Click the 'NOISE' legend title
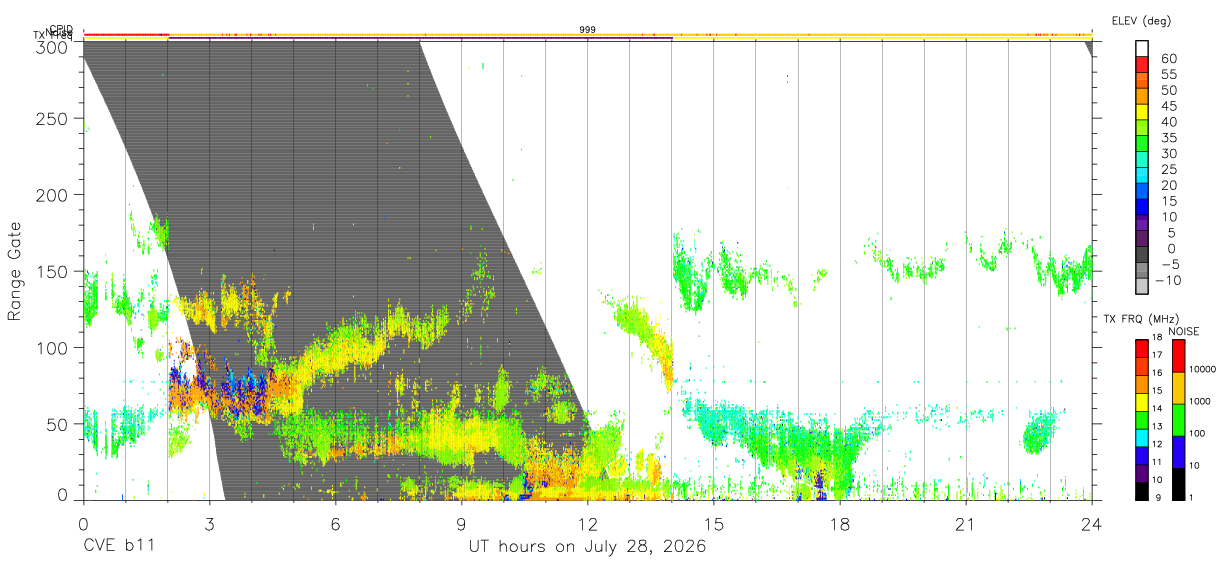Viewport: 1228px width, 567px height. tap(1183, 331)
